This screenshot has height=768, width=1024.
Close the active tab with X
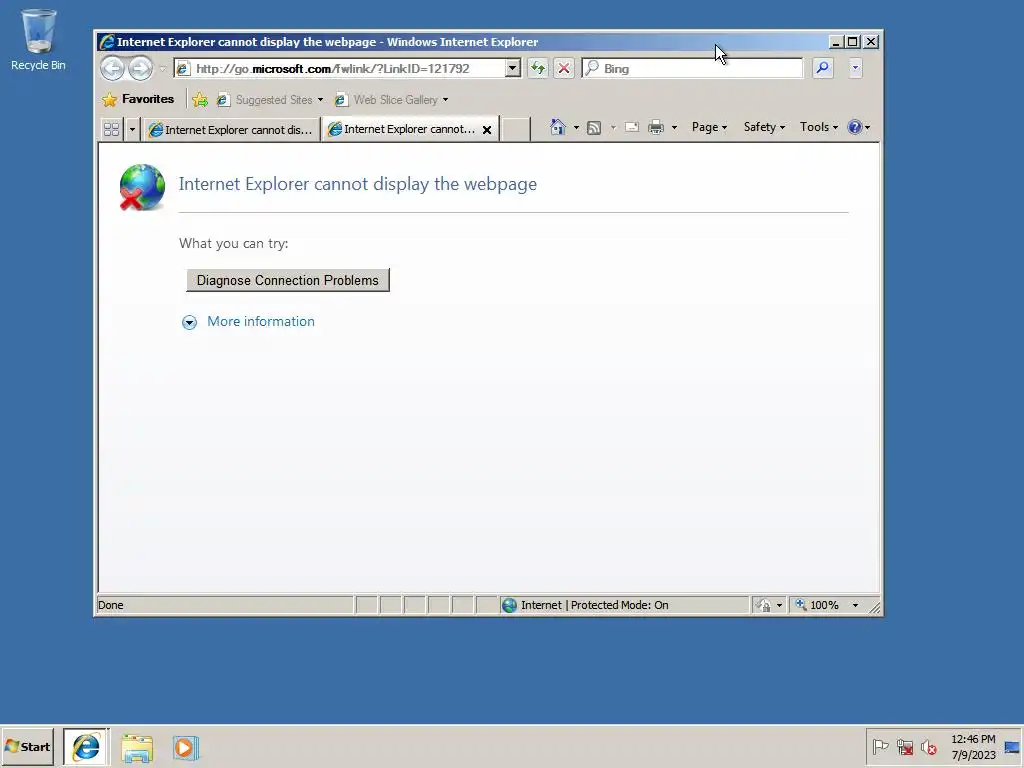coord(487,130)
